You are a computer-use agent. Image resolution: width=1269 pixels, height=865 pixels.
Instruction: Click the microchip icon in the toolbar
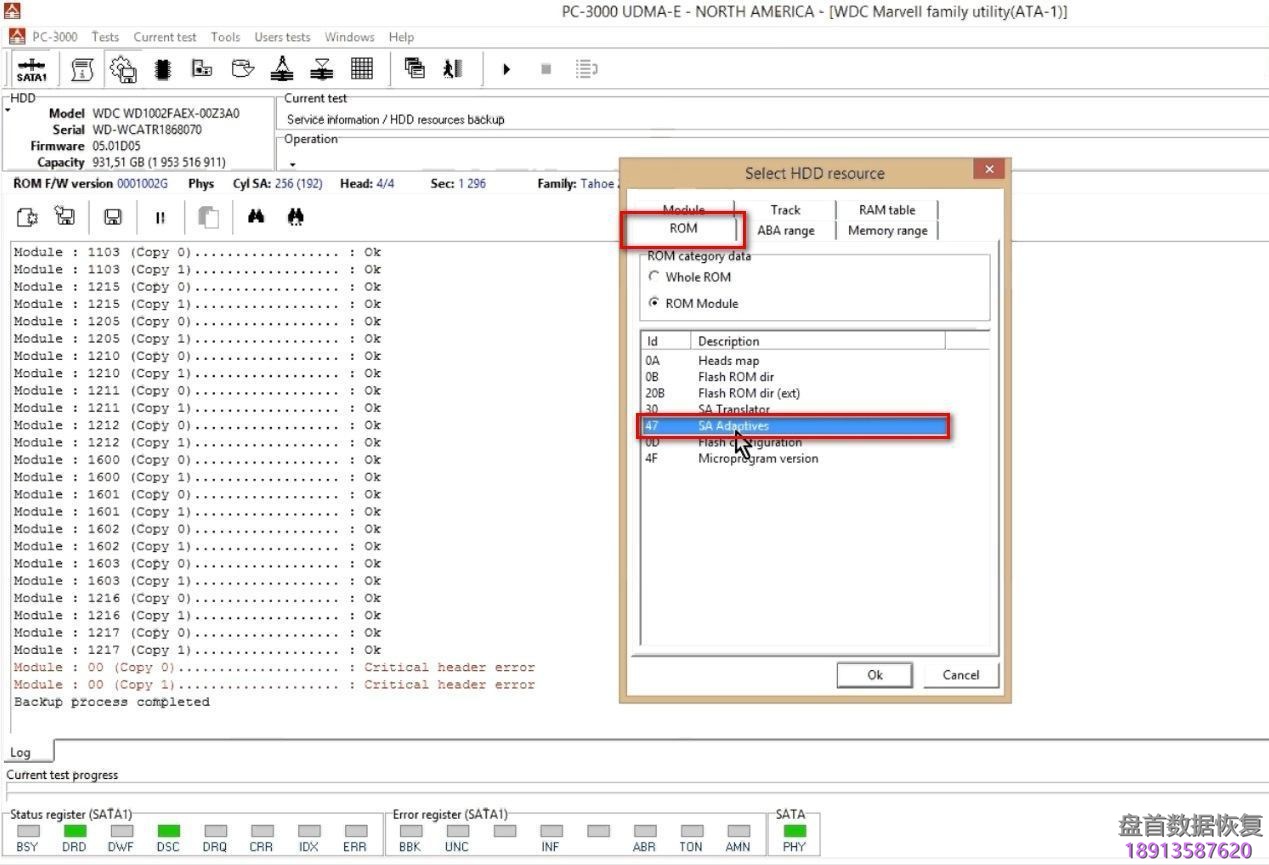(x=162, y=69)
